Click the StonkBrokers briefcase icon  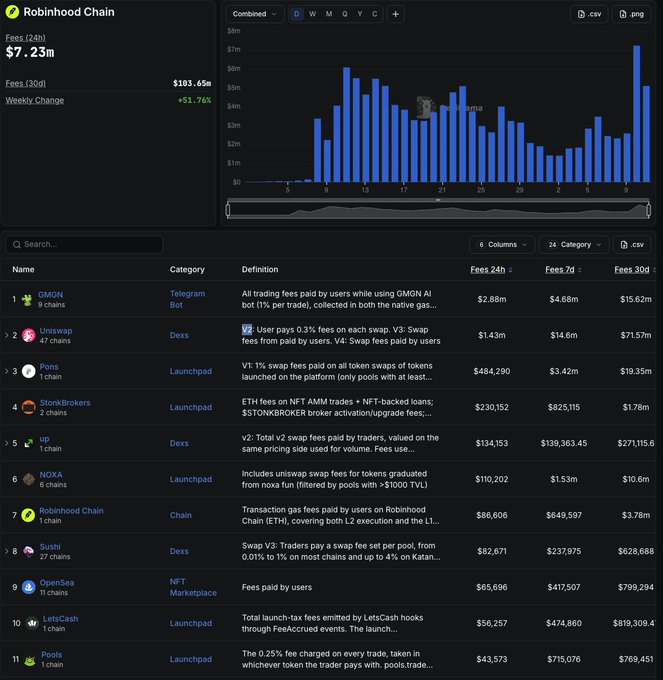tap(29, 407)
